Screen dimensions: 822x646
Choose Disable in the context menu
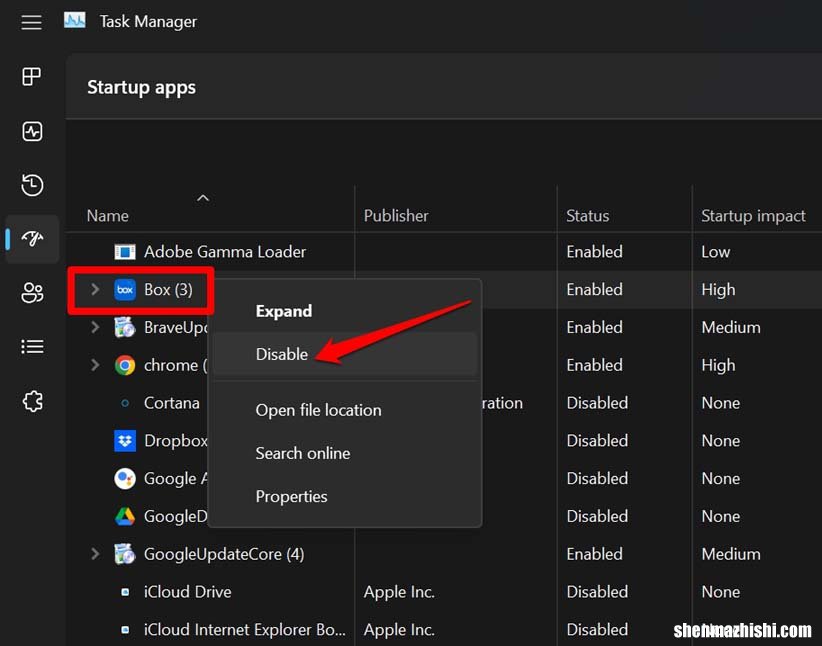pyautogui.click(x=282, y=354)
